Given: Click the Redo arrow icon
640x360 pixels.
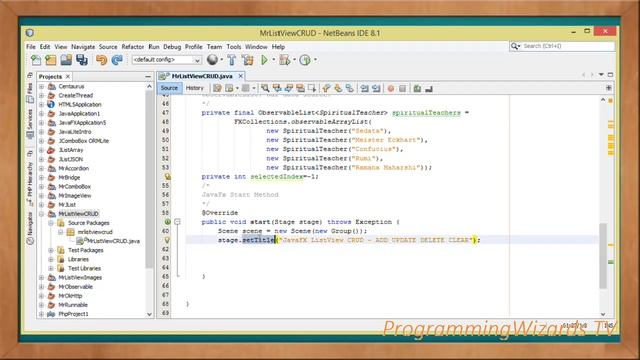Looking at the screenshot, I should [117, 60].
